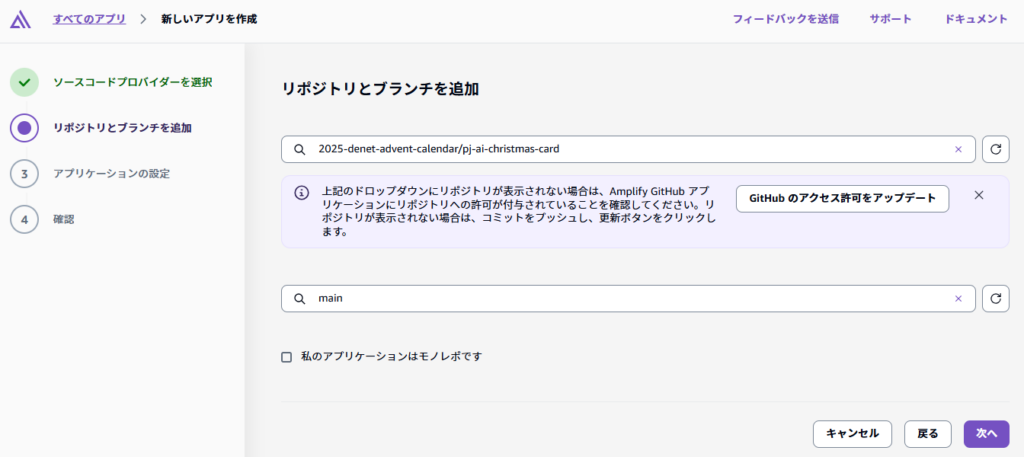The width and height of the screenshot is (1024, 457).
Task: Enable 私のアプリケーションはモノレポです checkbox
Action: [x=287, y=356]
